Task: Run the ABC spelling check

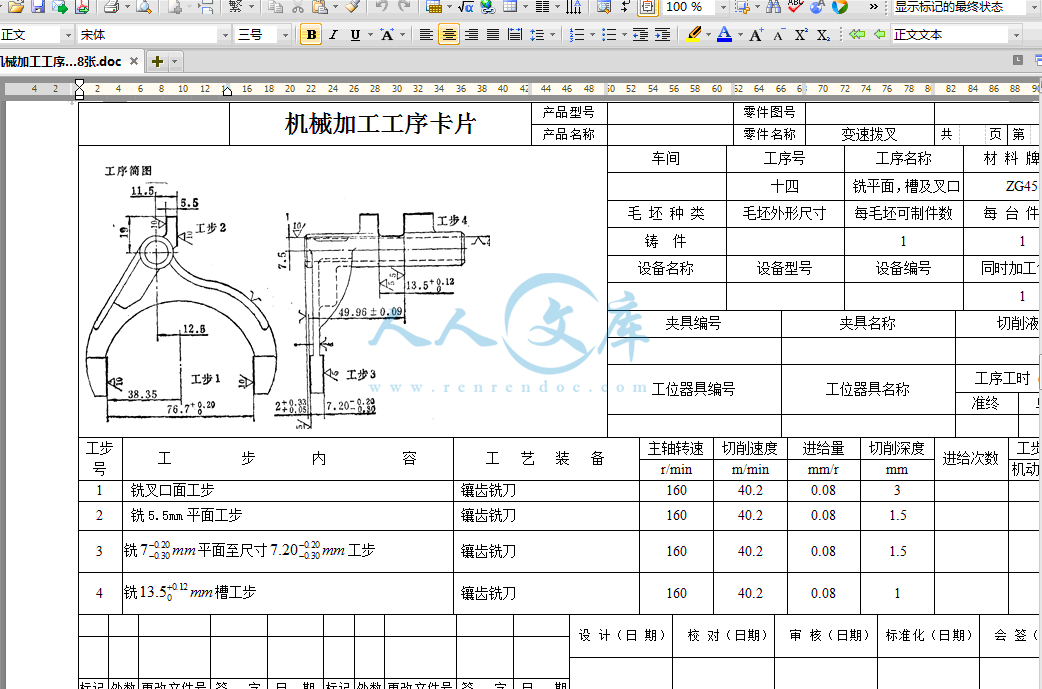Action: pyautogui.click(x=795, y=7)
